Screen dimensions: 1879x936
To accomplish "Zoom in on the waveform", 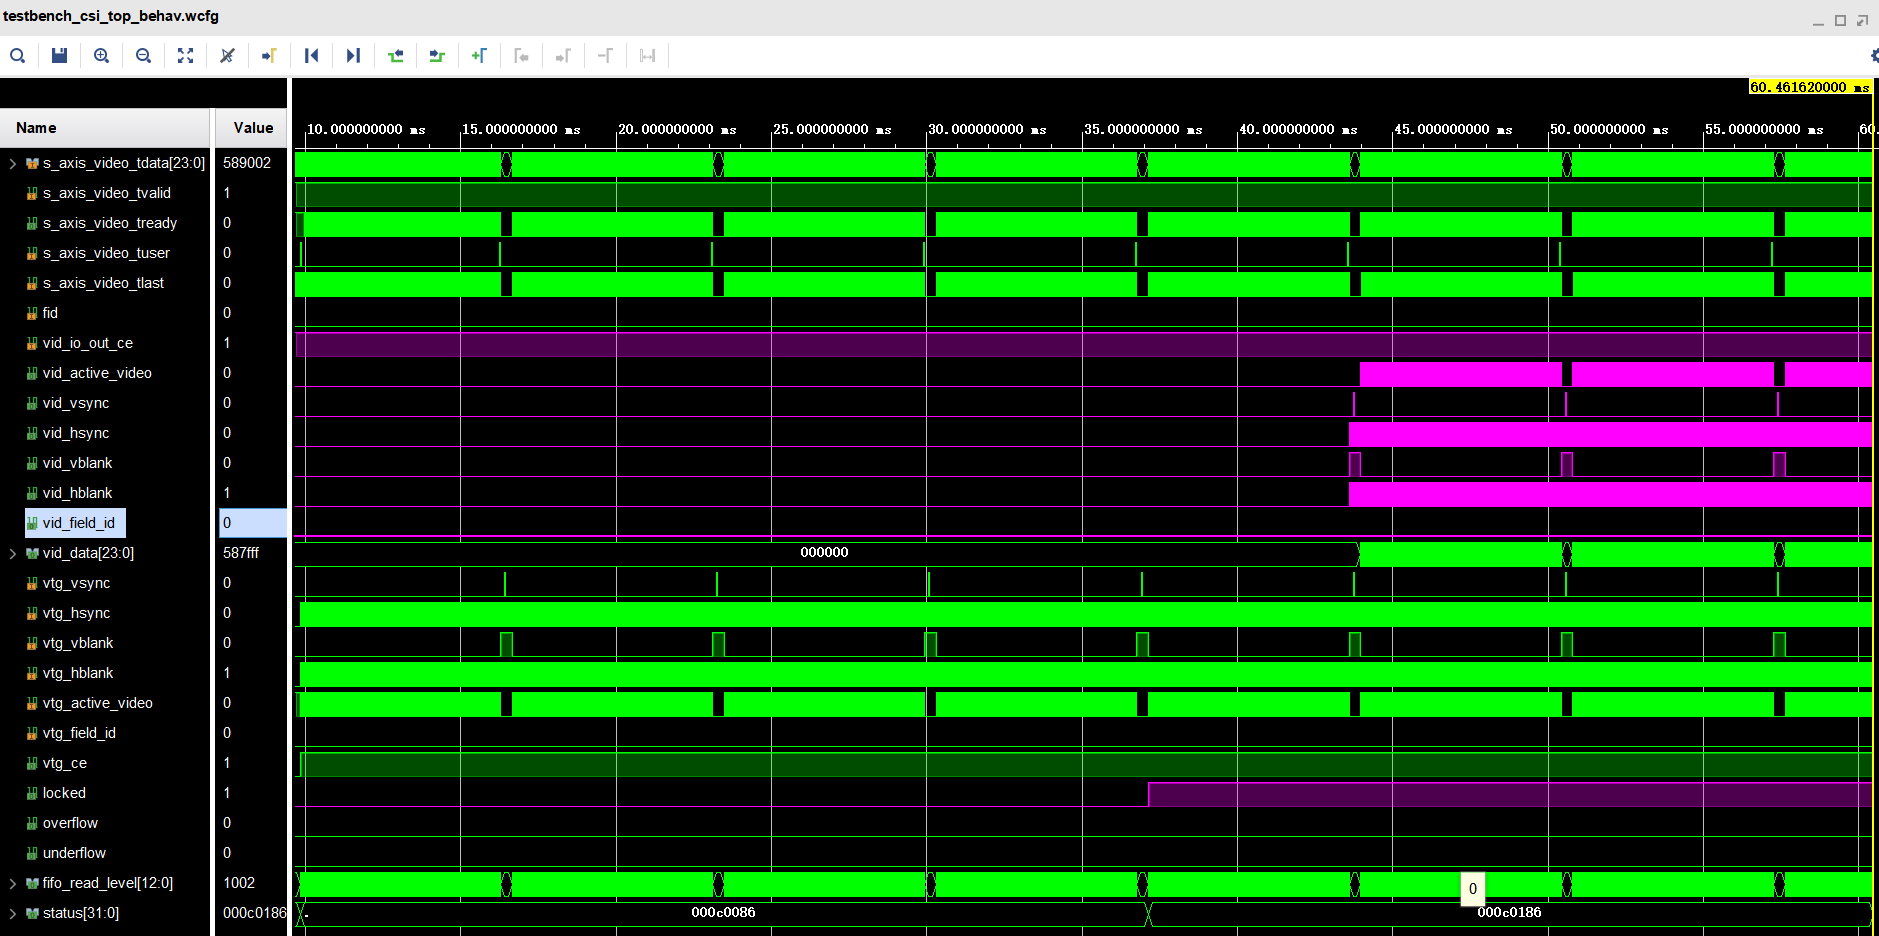I will pos(101,55).
